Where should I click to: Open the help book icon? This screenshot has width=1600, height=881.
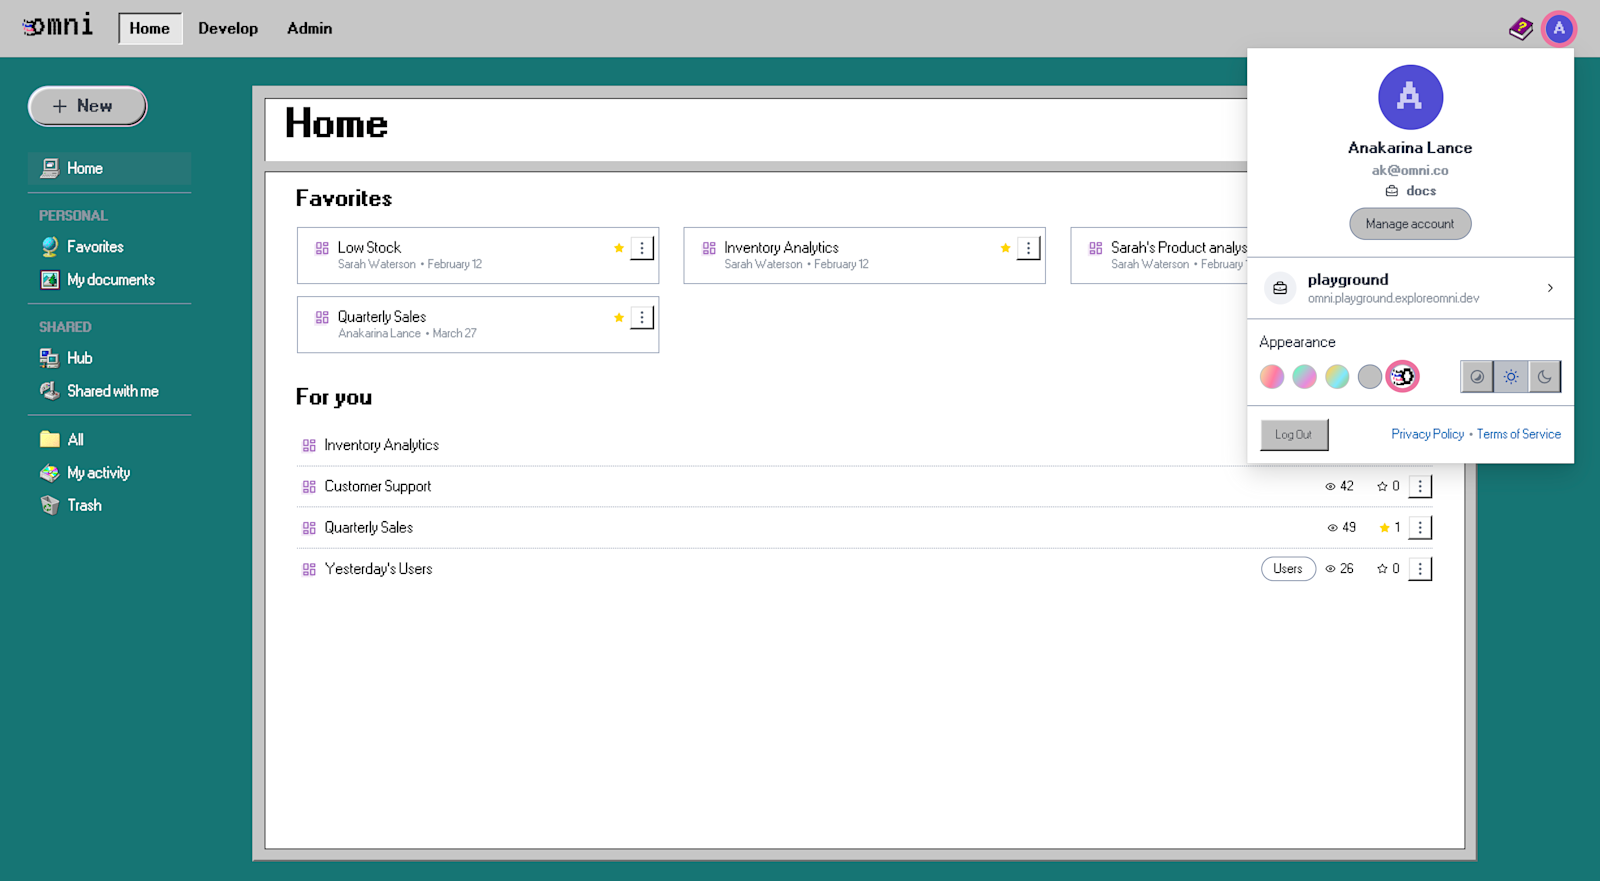pyautogui.click(x=1520, y=29)
